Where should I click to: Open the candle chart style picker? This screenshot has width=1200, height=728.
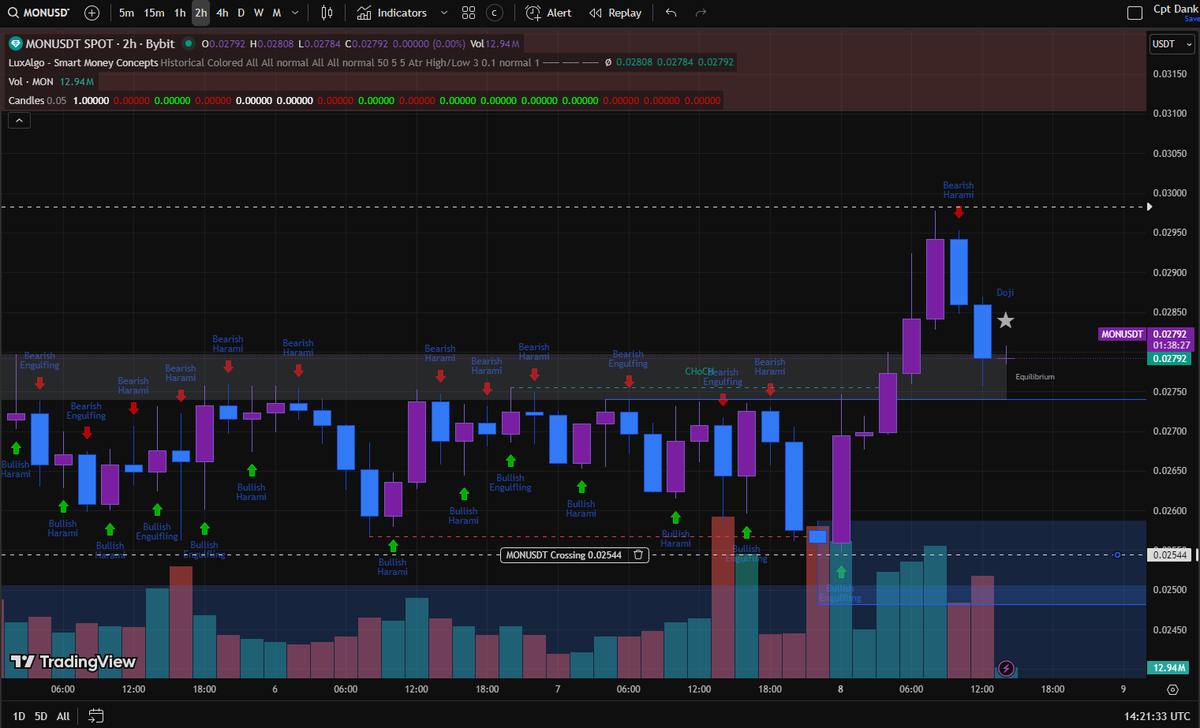[x=328, y=13]
